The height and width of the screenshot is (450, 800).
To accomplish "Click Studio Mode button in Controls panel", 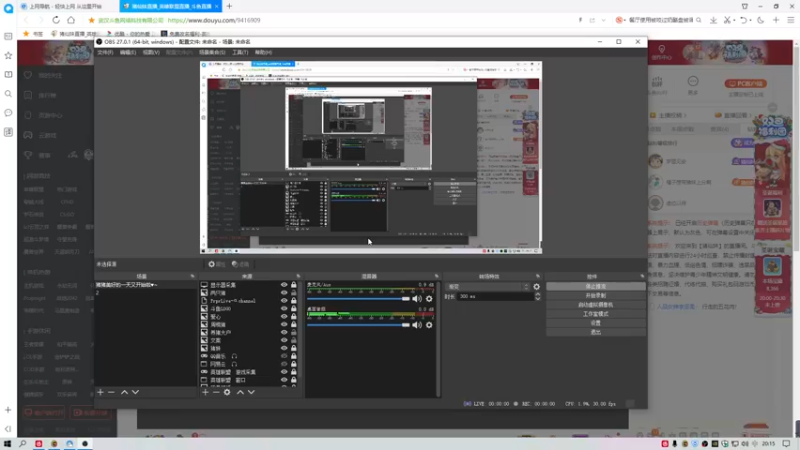I will (x=595, y=314).
